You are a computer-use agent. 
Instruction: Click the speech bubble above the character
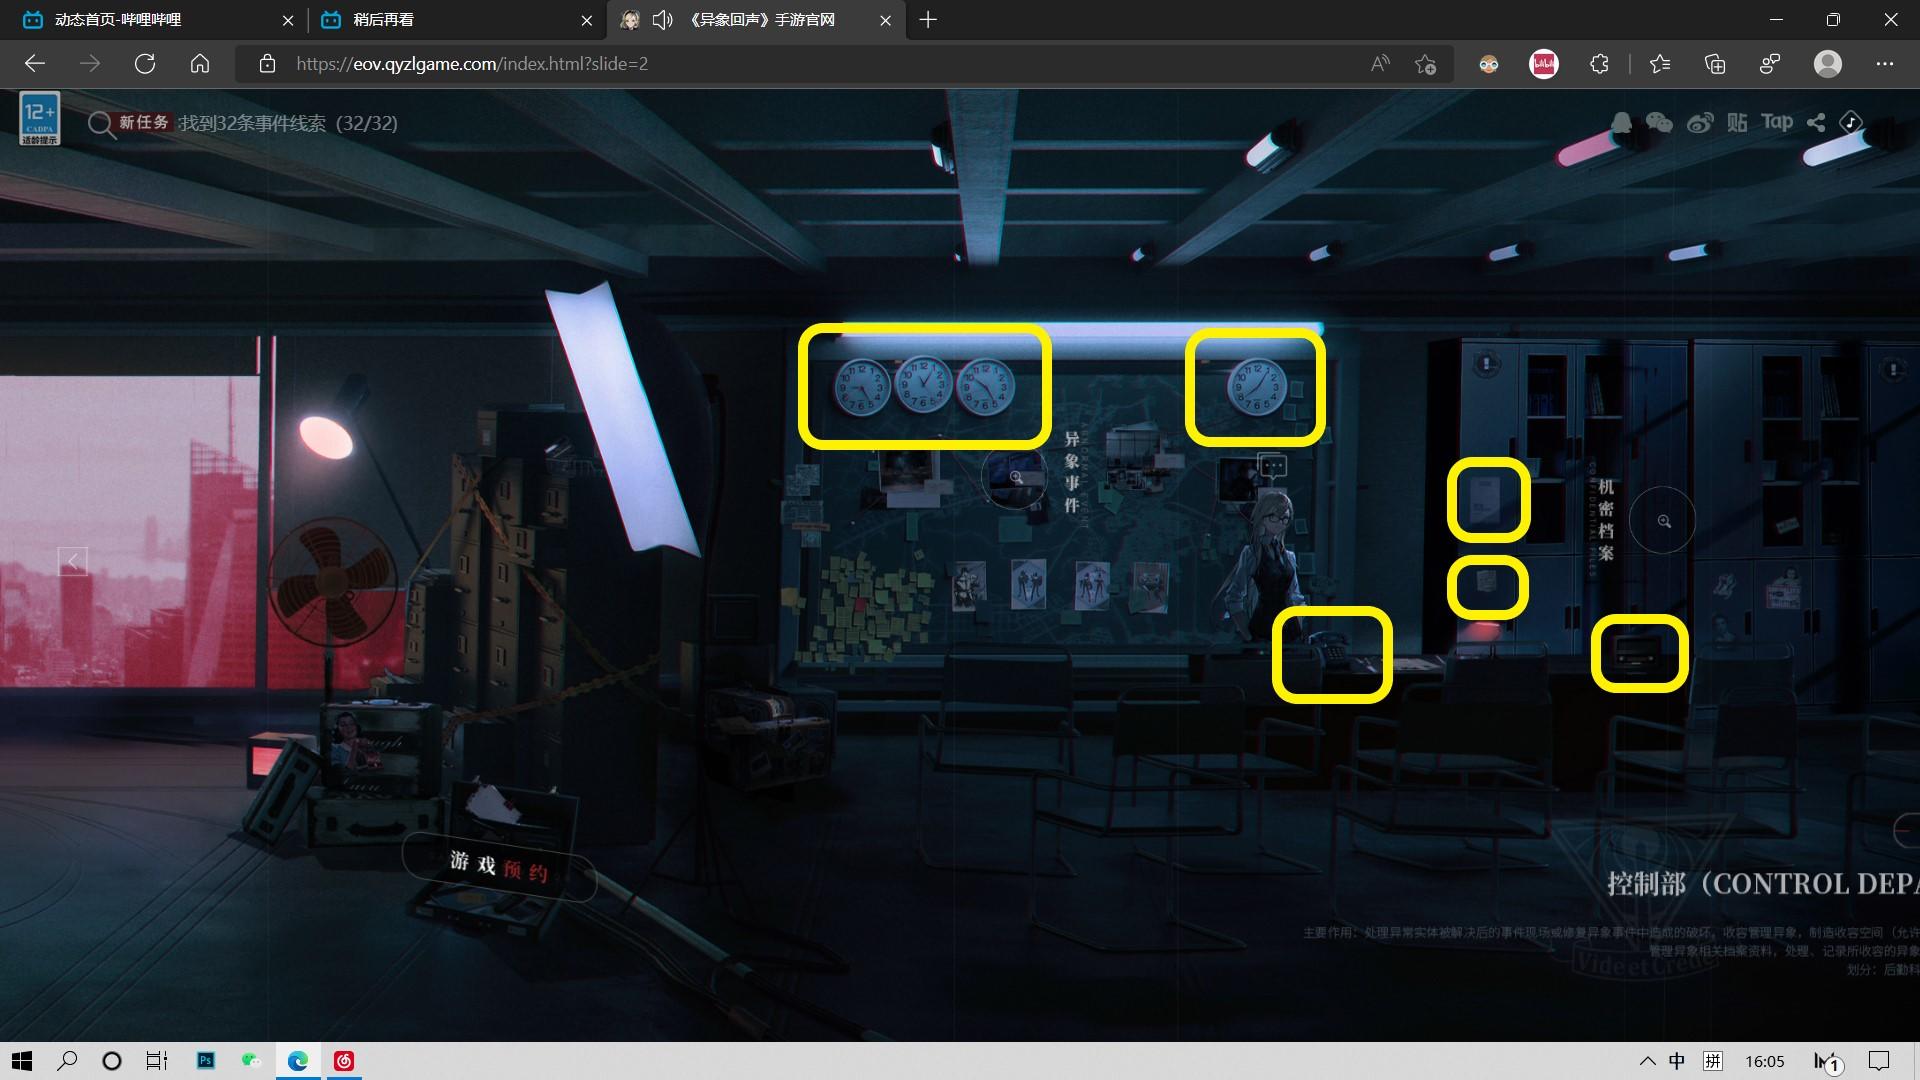click(x=1272, y=465)
